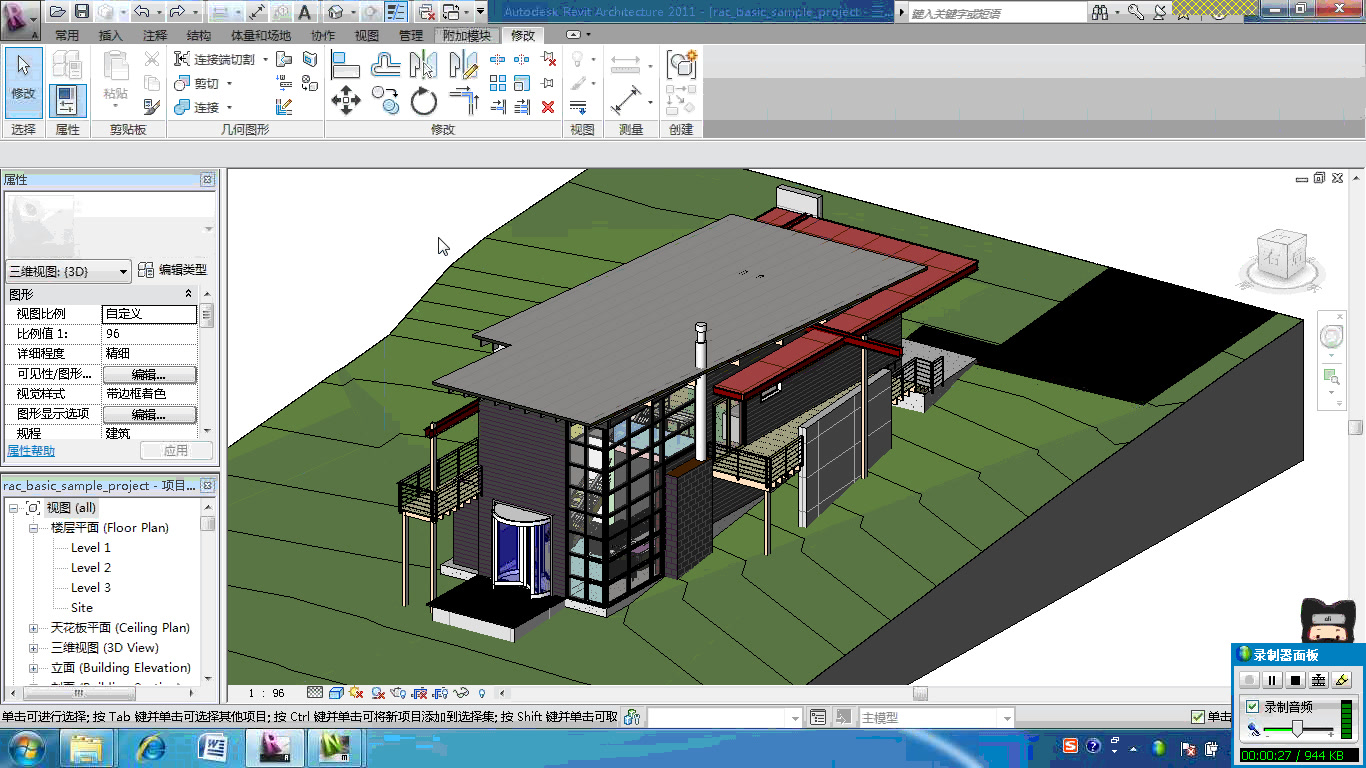Click the Rotate tool icon
The height and width of the screenshot is (768, 1366).
424,100
